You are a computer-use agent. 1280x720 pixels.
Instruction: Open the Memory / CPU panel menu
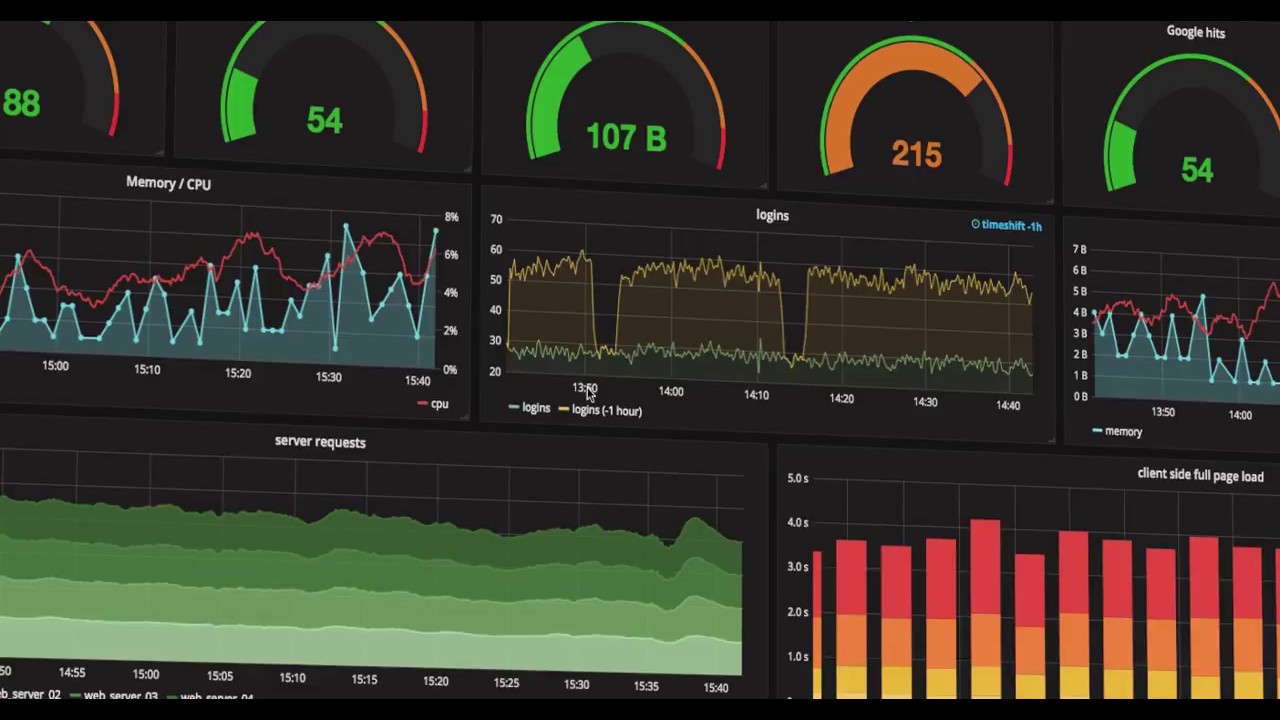coord(168,183)
